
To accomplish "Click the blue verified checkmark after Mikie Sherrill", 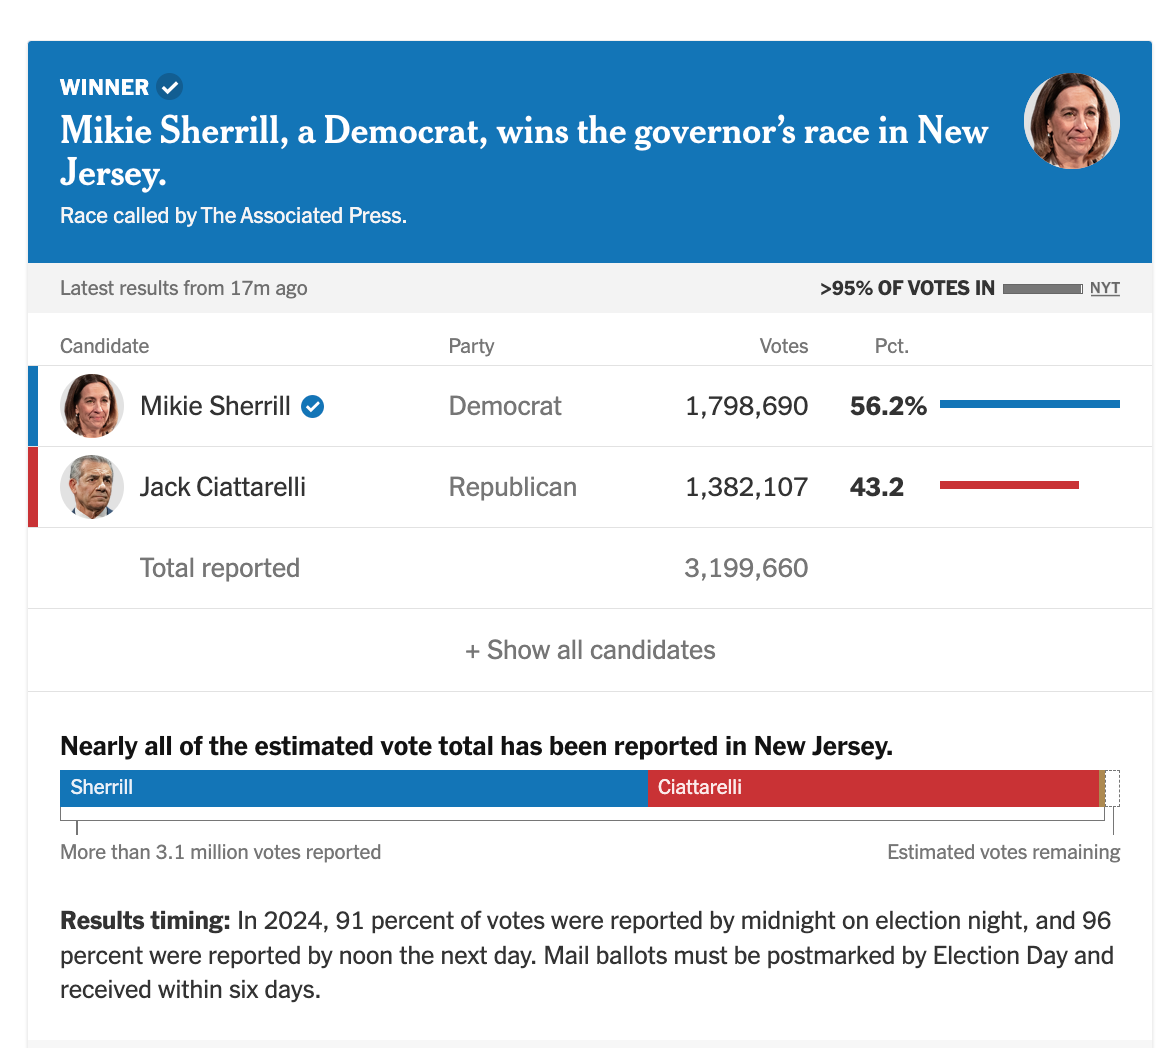I will pos(313,406).
